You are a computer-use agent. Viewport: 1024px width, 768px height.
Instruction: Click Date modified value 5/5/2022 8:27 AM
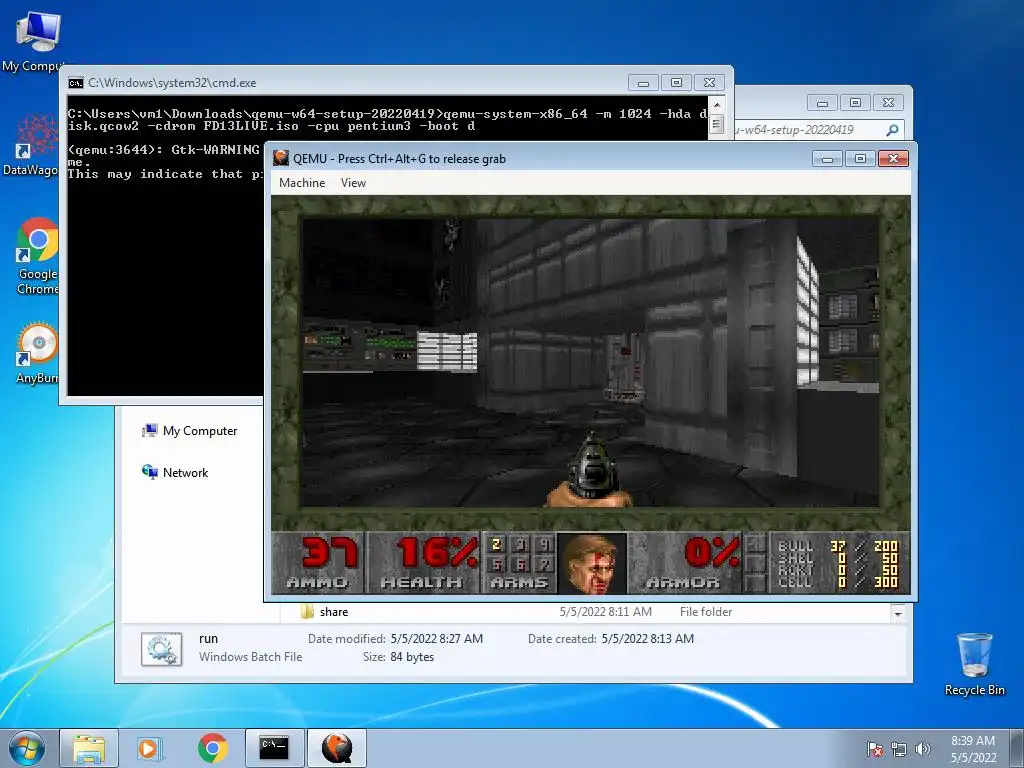click(437, 639)
